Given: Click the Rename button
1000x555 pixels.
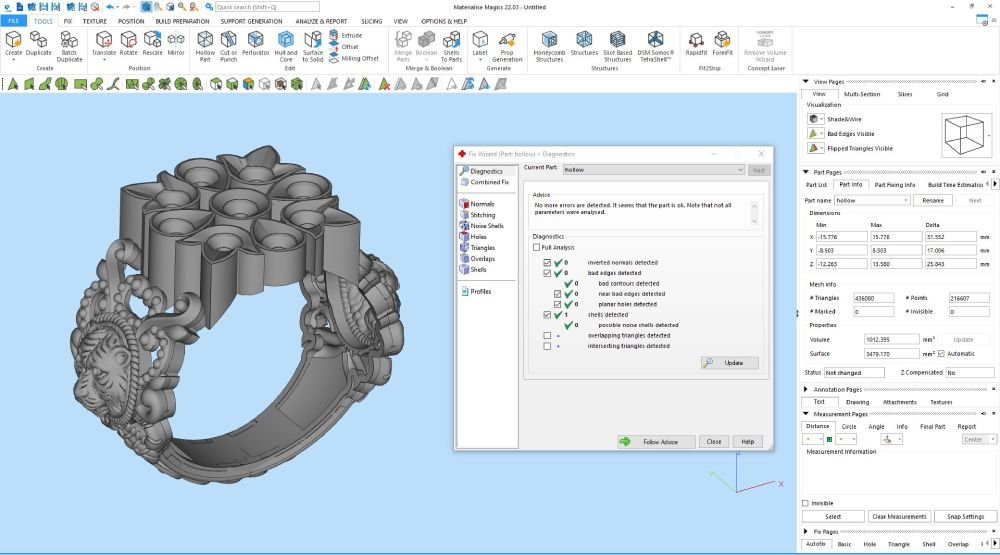Looking at the screenshot, I should pyautogui.click(x=932, y=200).
